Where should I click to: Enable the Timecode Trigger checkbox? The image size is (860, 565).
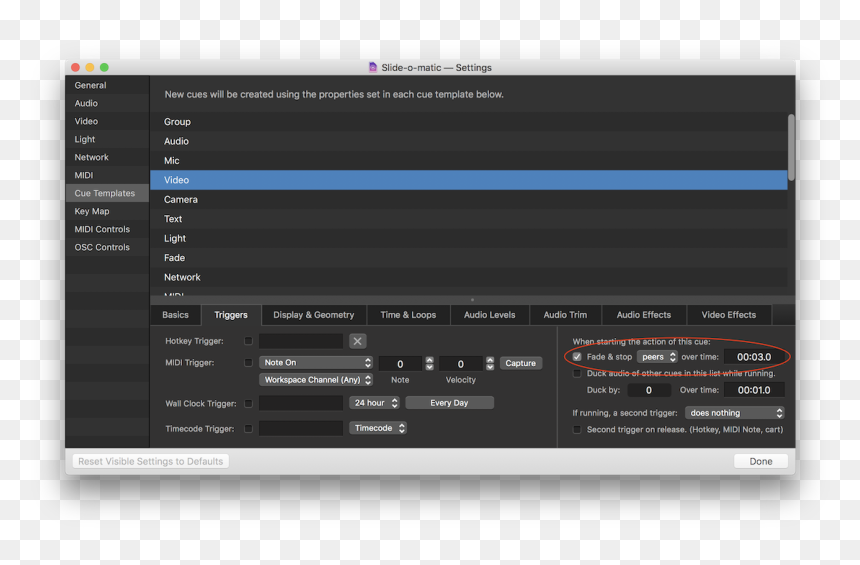(x=248, y=428)
